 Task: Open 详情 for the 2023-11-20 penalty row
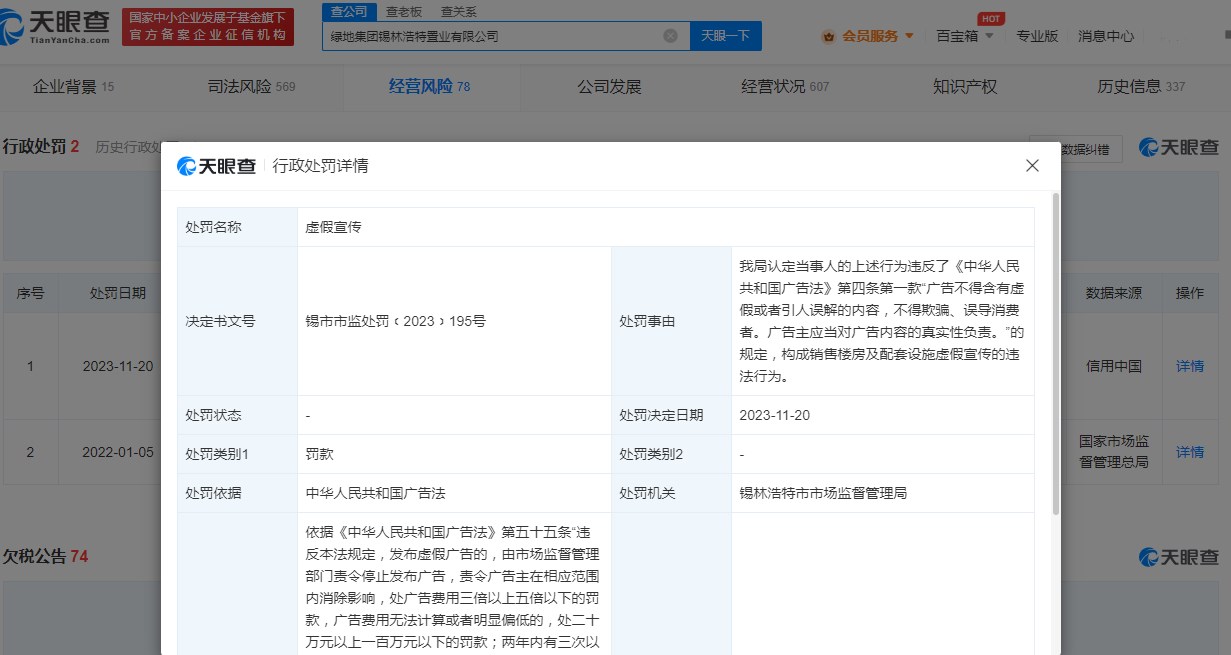tap(1190, 367)
